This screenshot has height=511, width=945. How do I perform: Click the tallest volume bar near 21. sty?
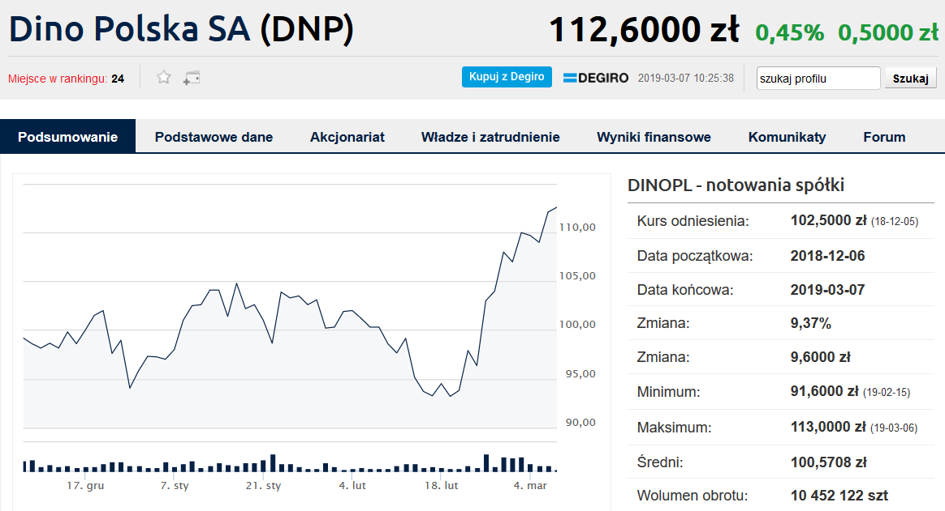[272, 463]
